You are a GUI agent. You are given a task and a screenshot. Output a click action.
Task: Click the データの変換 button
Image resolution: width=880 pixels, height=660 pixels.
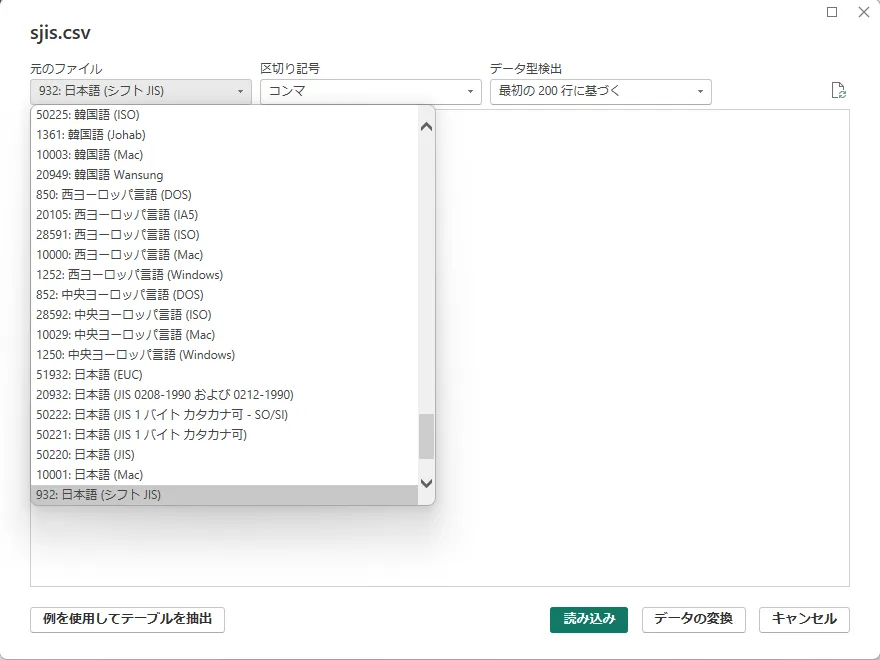(x=694, y=620)
